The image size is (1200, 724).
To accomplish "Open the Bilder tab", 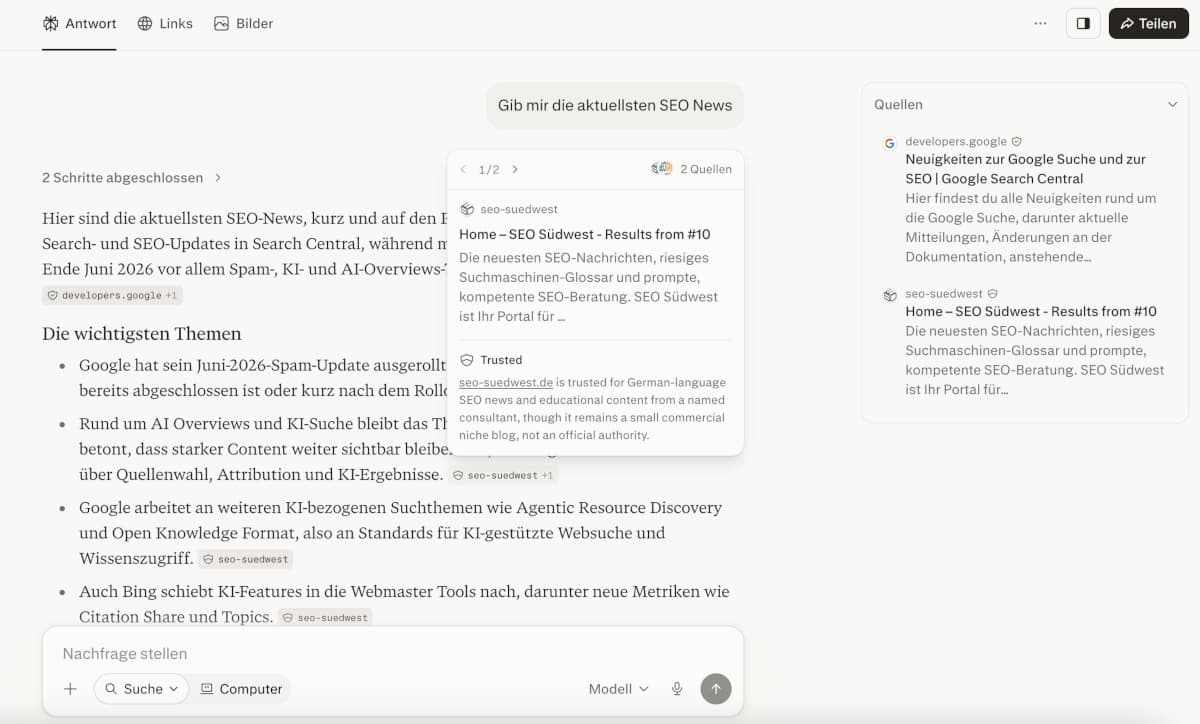I will coord(243,23).
